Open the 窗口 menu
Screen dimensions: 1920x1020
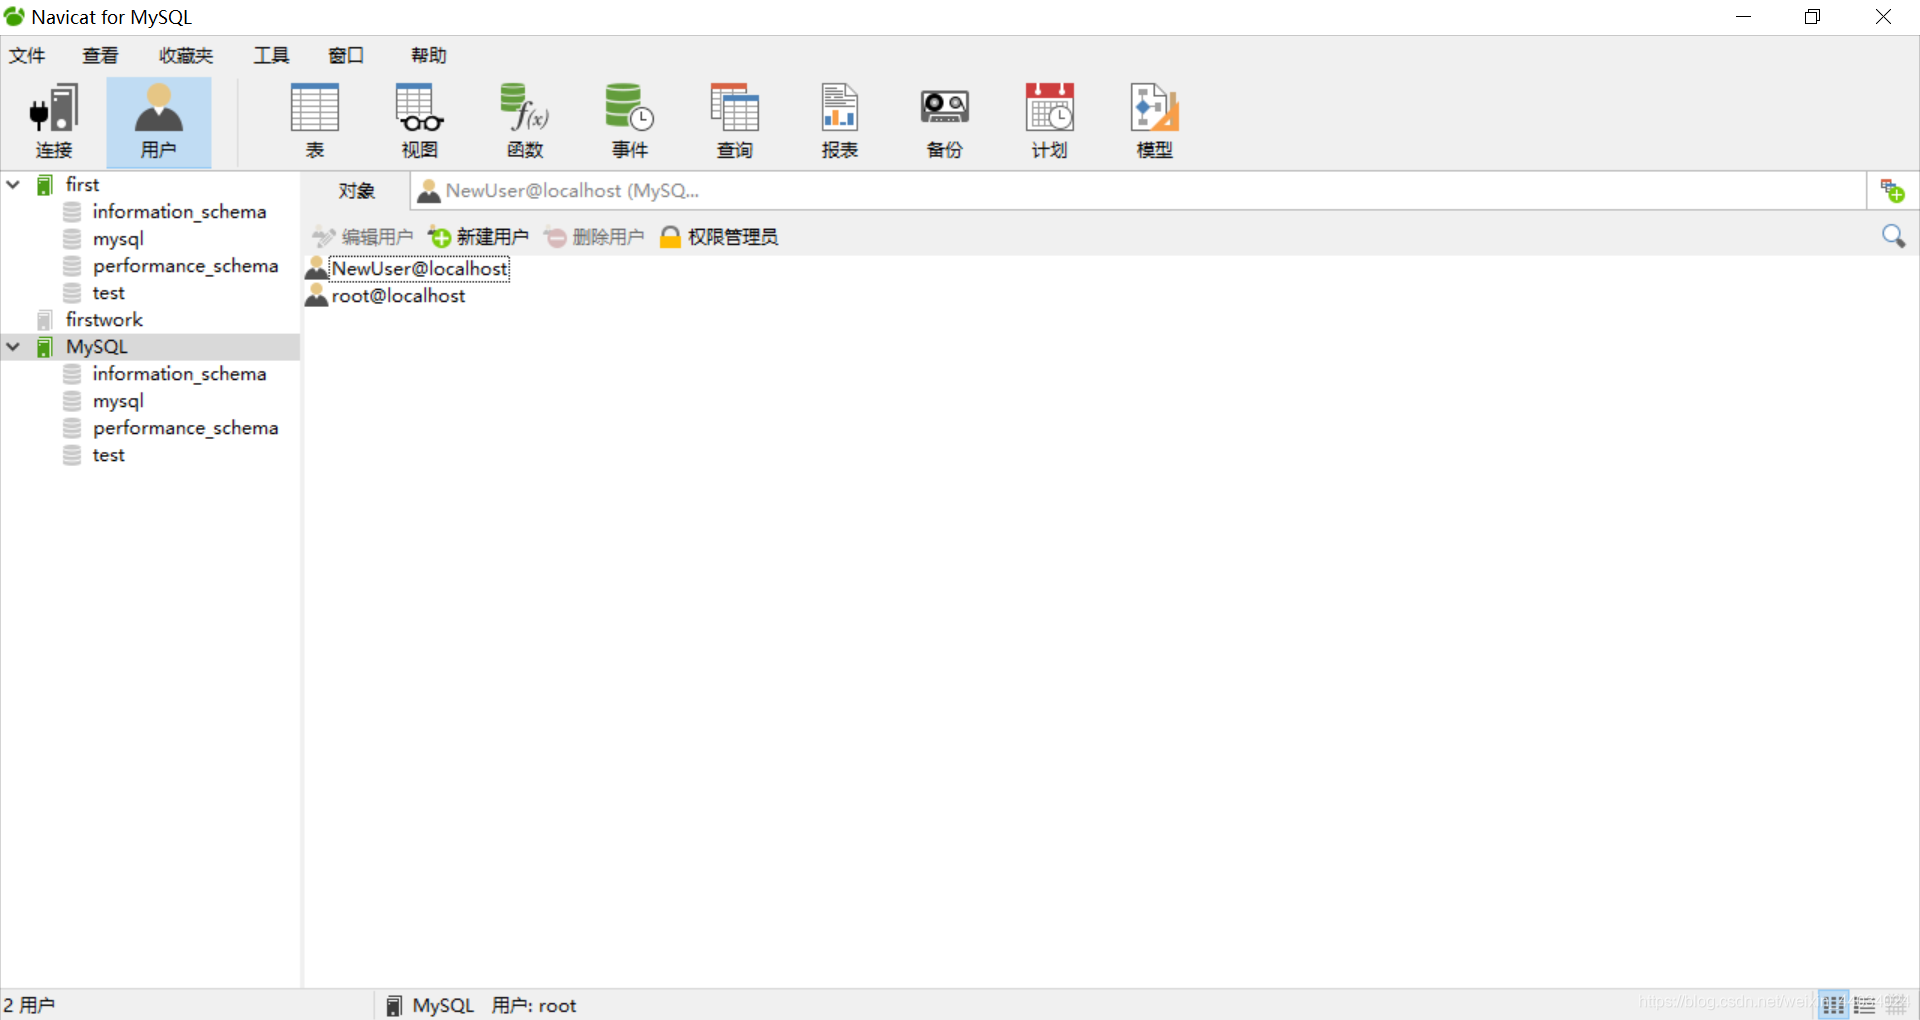[x=346, y=55]
